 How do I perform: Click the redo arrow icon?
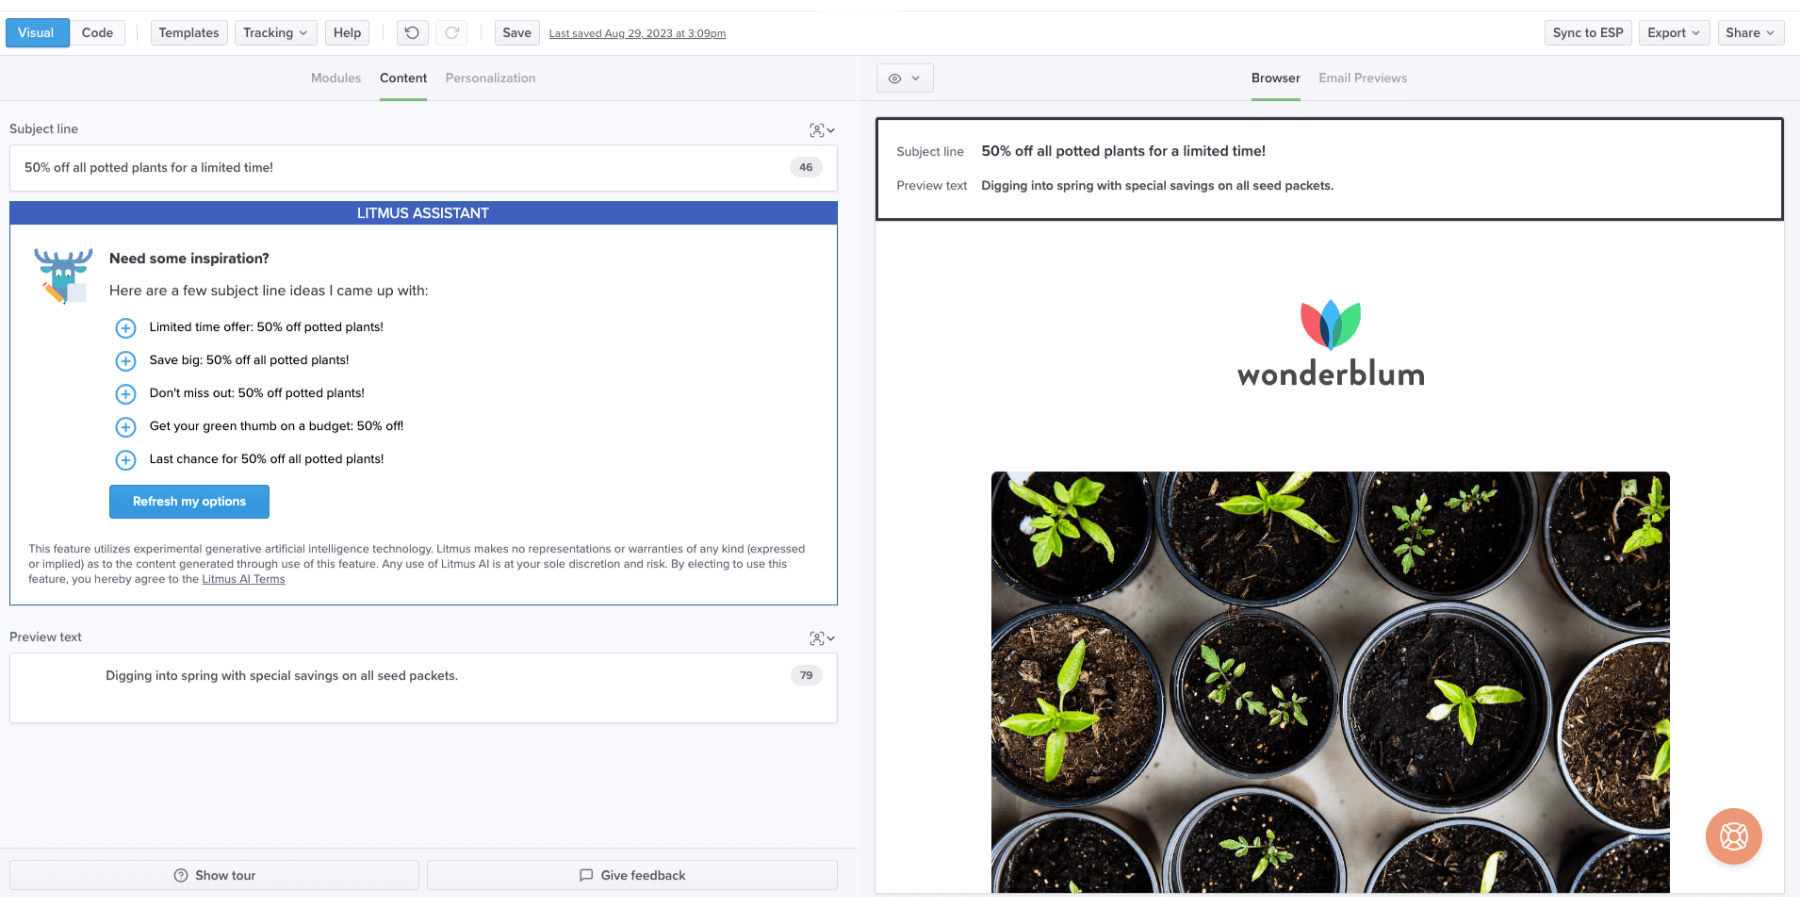[452, 33]
